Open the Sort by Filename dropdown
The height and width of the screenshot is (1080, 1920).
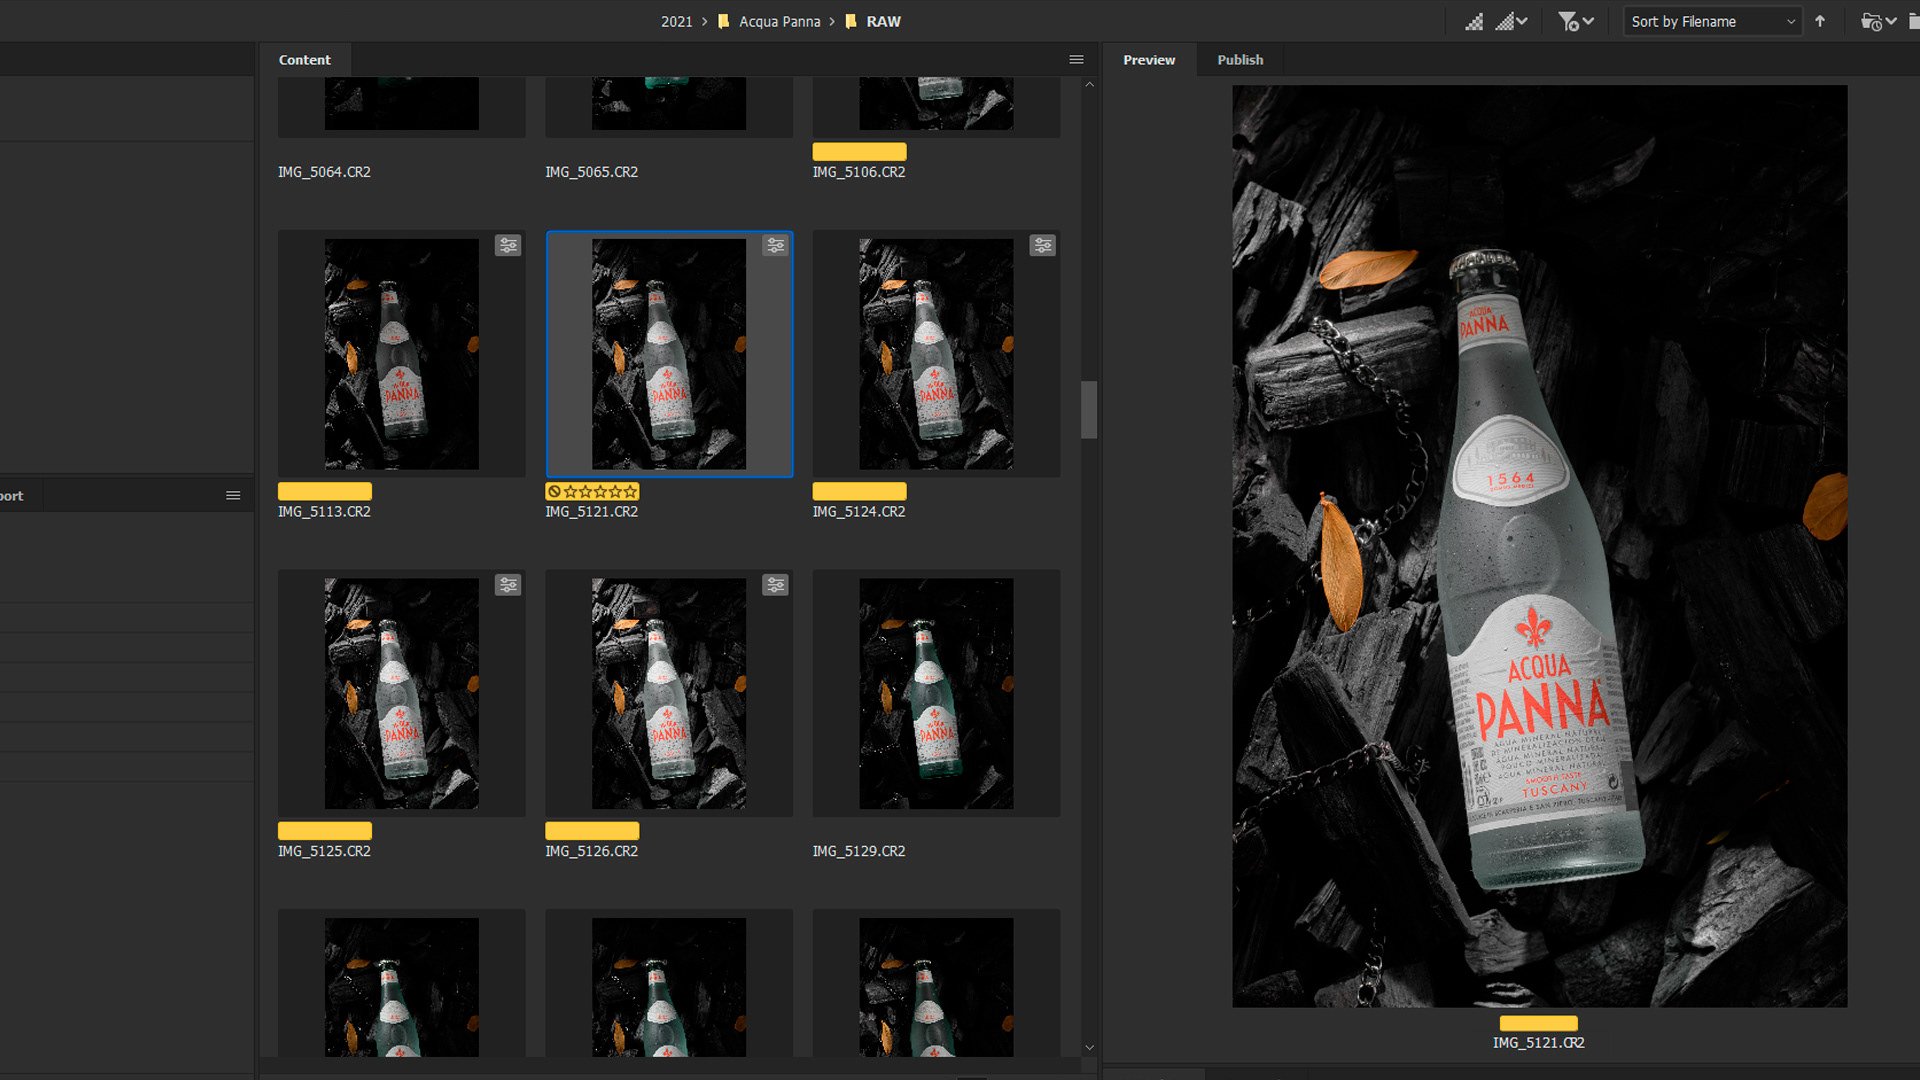[x=1712, y=21]
